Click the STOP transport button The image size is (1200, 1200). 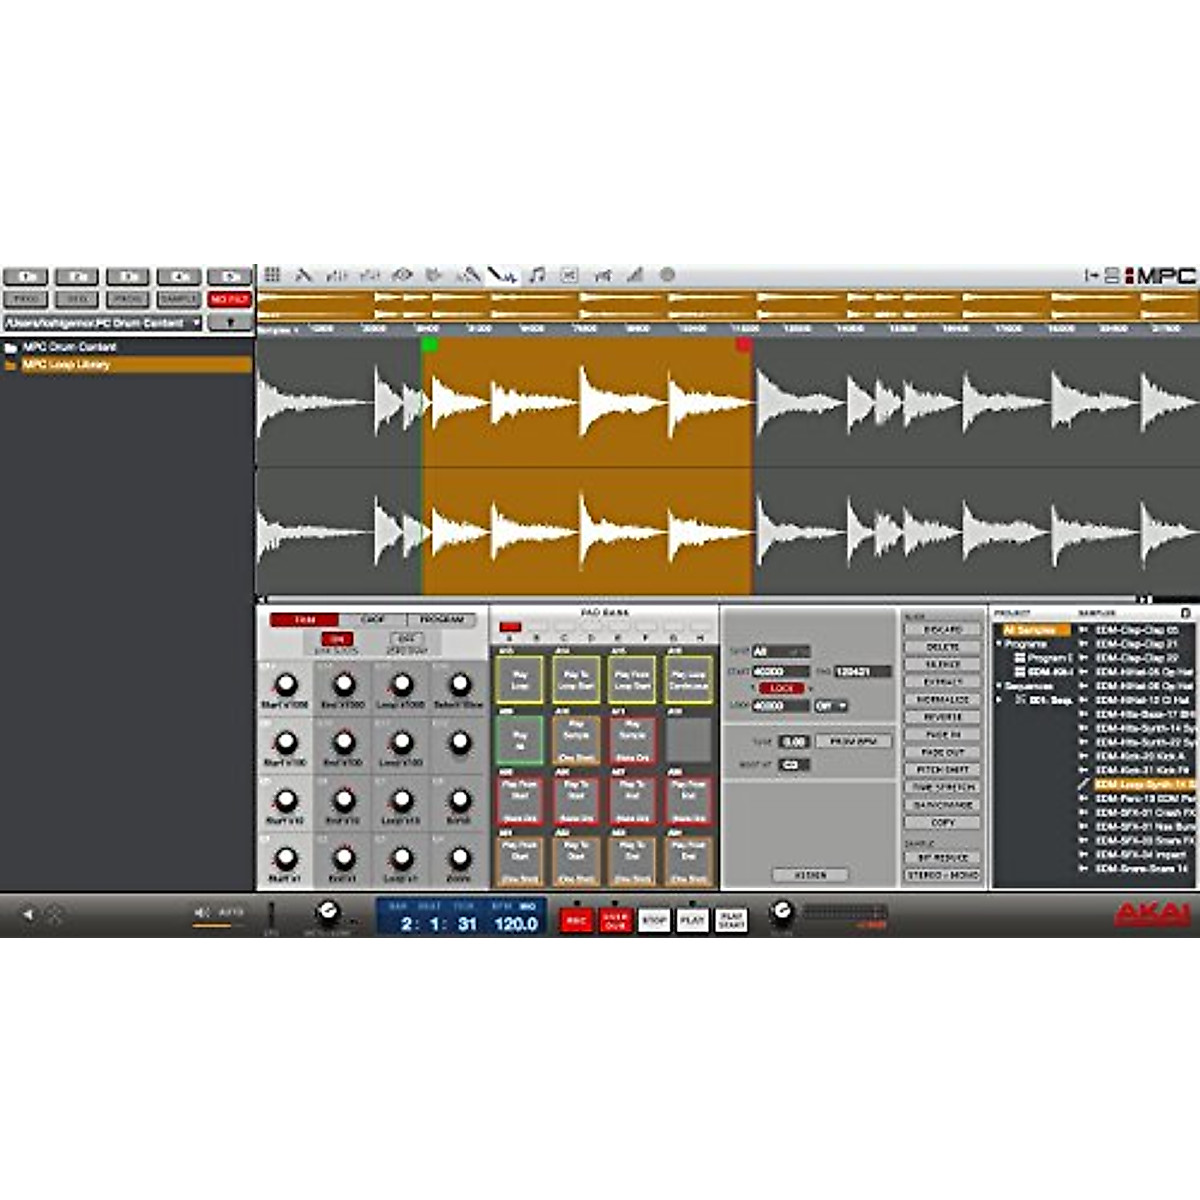(x=654, y=921)
